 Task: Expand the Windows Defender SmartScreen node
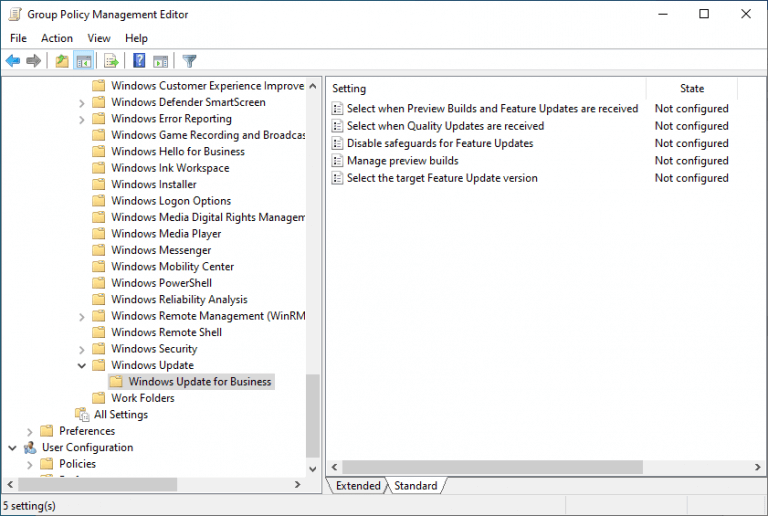[82, 103]
